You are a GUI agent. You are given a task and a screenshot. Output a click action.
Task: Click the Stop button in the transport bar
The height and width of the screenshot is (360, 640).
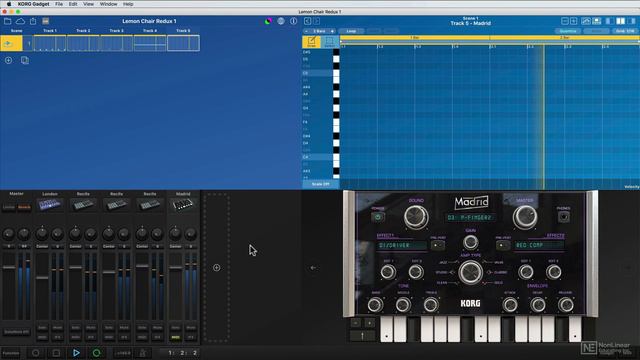(56, 353)
